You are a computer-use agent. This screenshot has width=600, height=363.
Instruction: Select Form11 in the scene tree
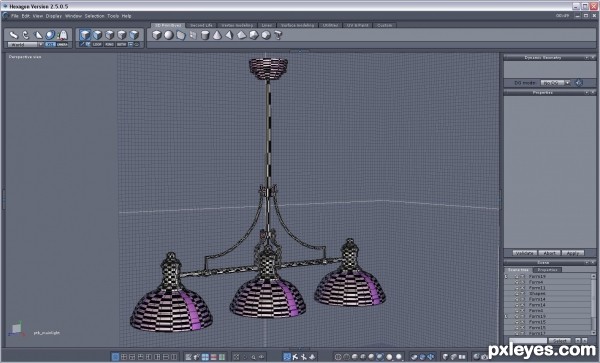coord(537,288)
